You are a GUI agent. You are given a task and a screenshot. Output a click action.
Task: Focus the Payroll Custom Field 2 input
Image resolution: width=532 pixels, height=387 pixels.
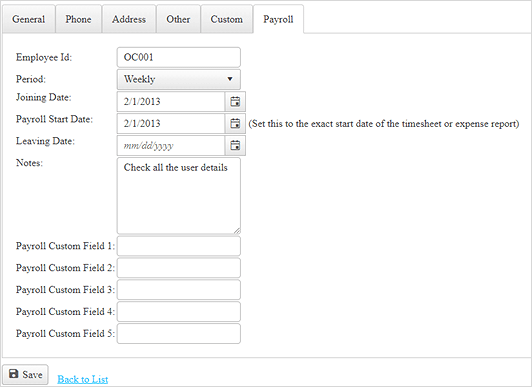point(179,268)
